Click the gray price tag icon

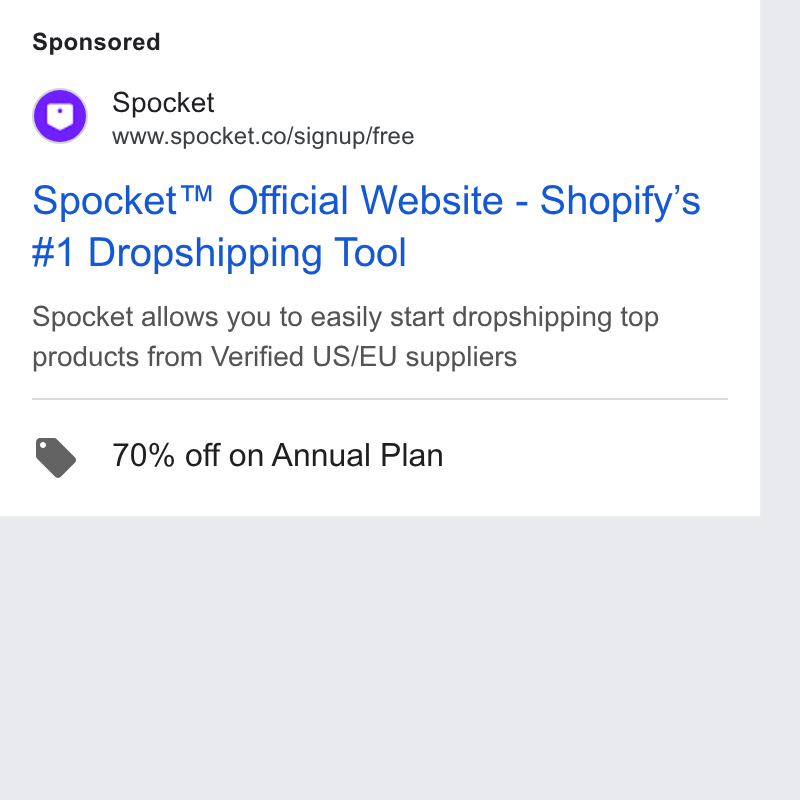(x=56, y=457)
